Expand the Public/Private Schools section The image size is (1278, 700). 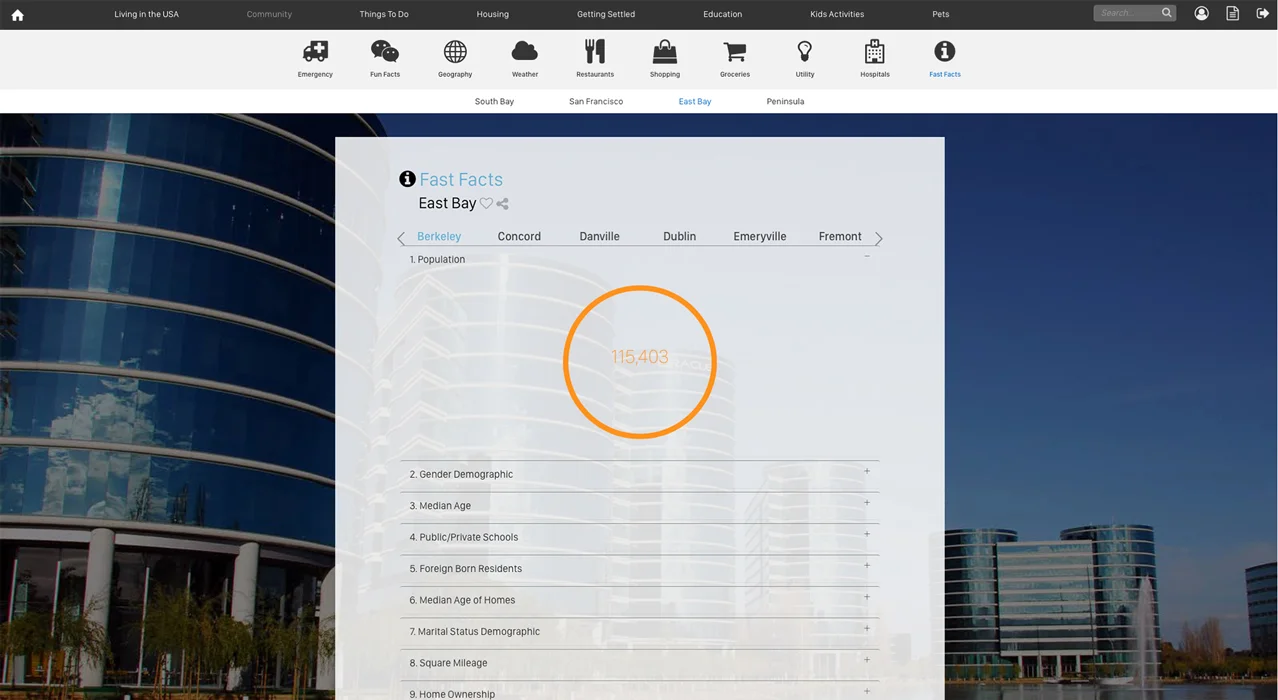[867, 534]
